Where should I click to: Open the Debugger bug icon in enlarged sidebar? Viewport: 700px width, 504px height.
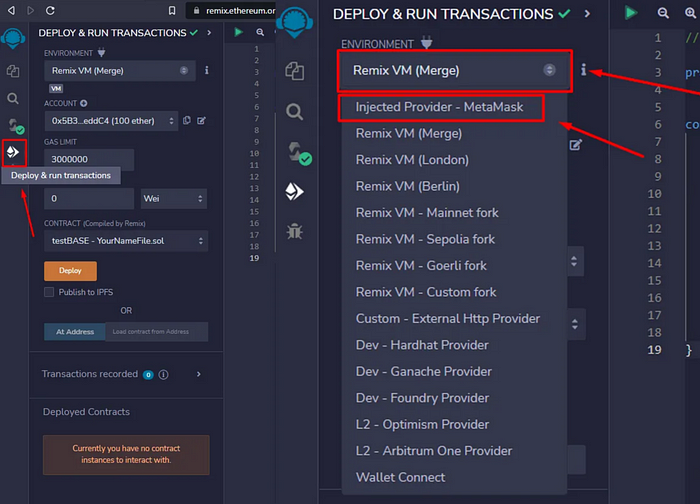295,231
